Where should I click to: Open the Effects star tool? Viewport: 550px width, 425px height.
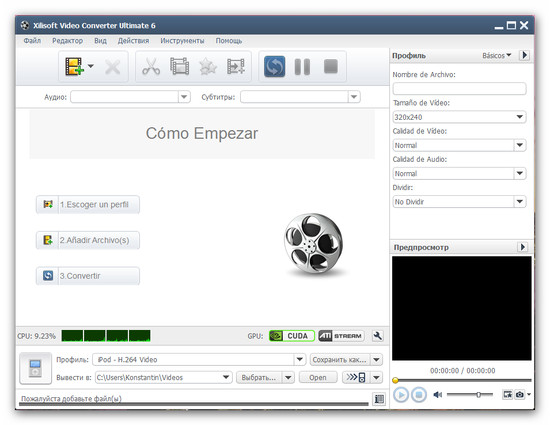pos(208,66)
